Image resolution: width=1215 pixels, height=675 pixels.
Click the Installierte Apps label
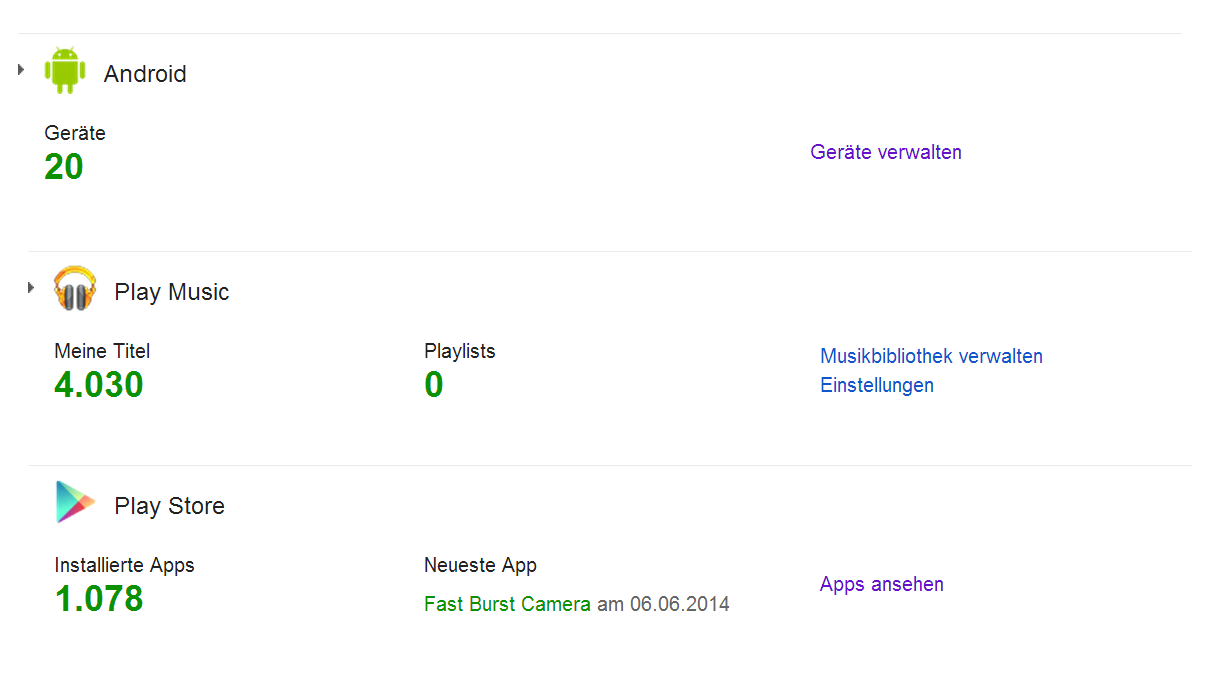tap(124, 565)
